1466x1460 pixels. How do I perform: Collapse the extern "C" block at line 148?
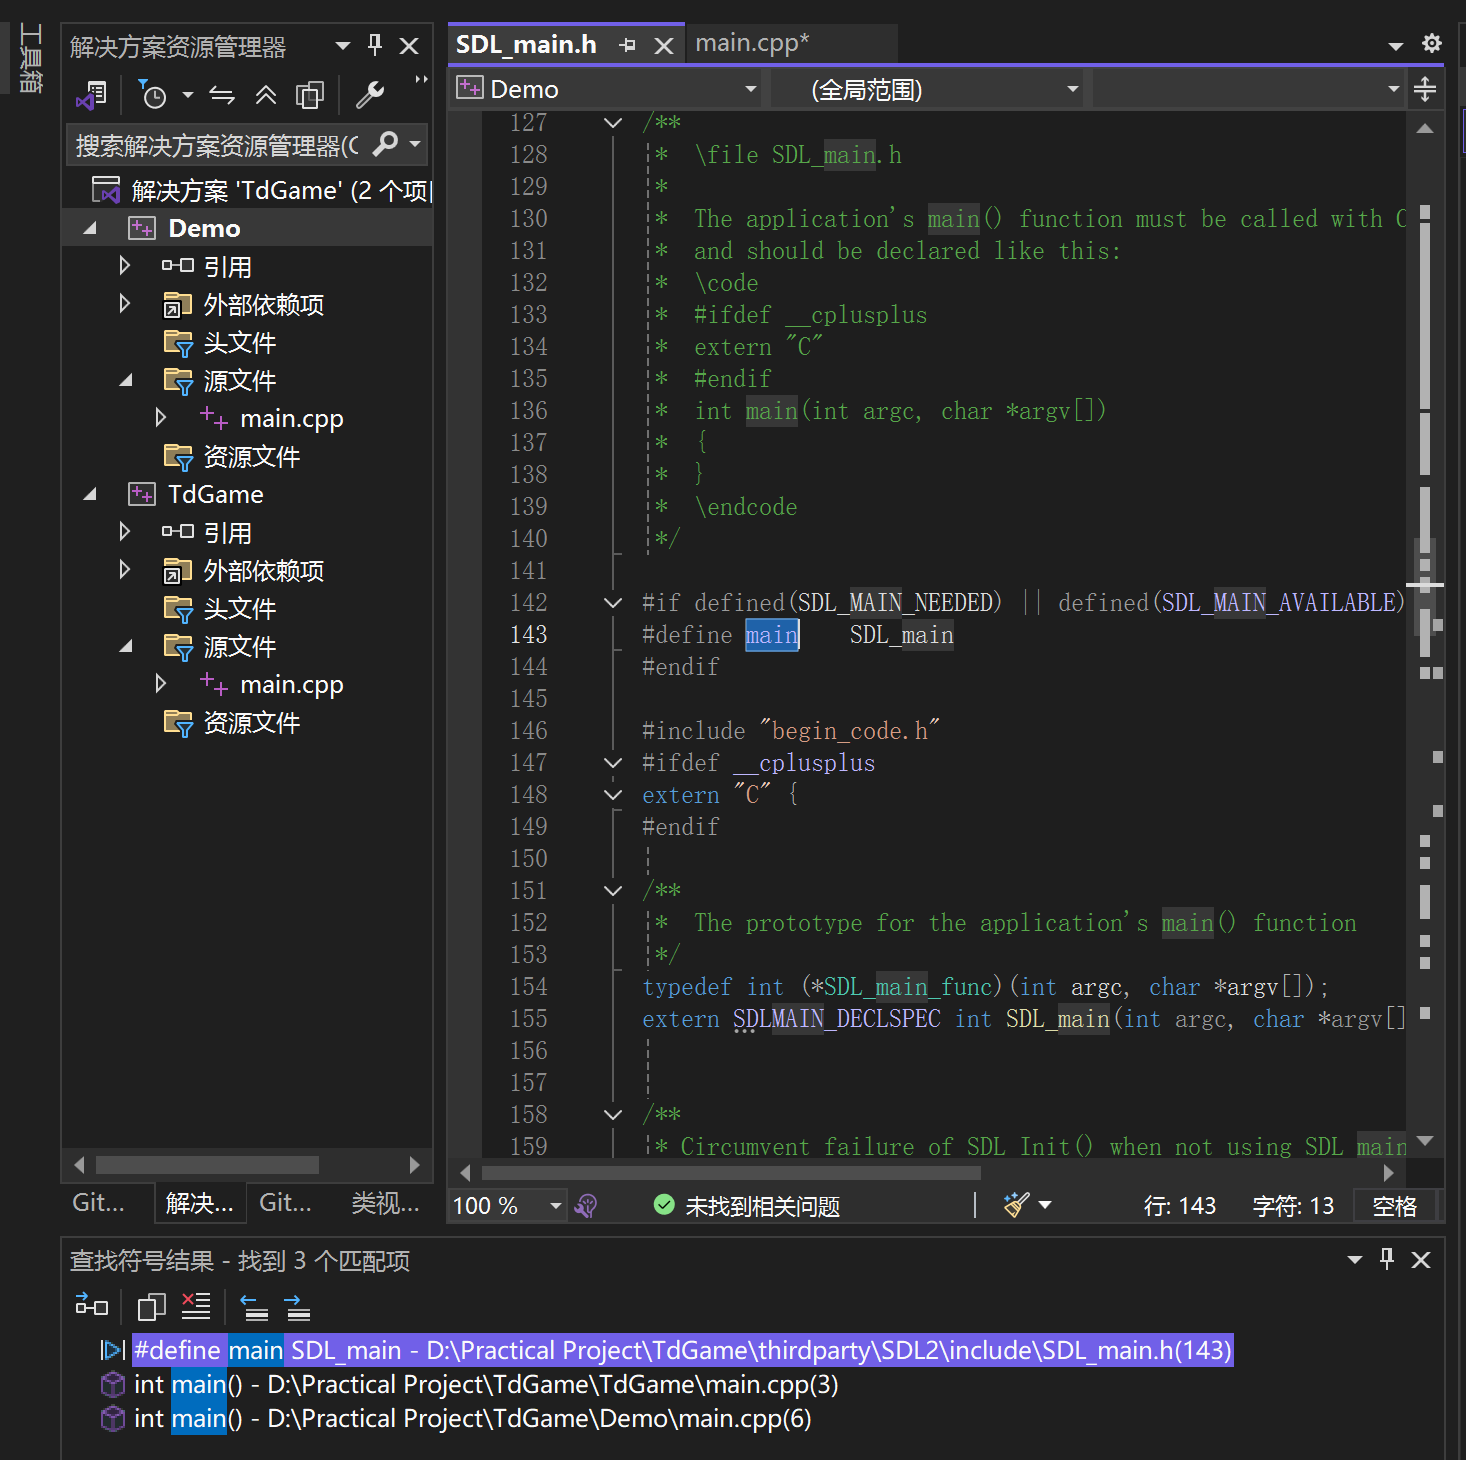613,795
